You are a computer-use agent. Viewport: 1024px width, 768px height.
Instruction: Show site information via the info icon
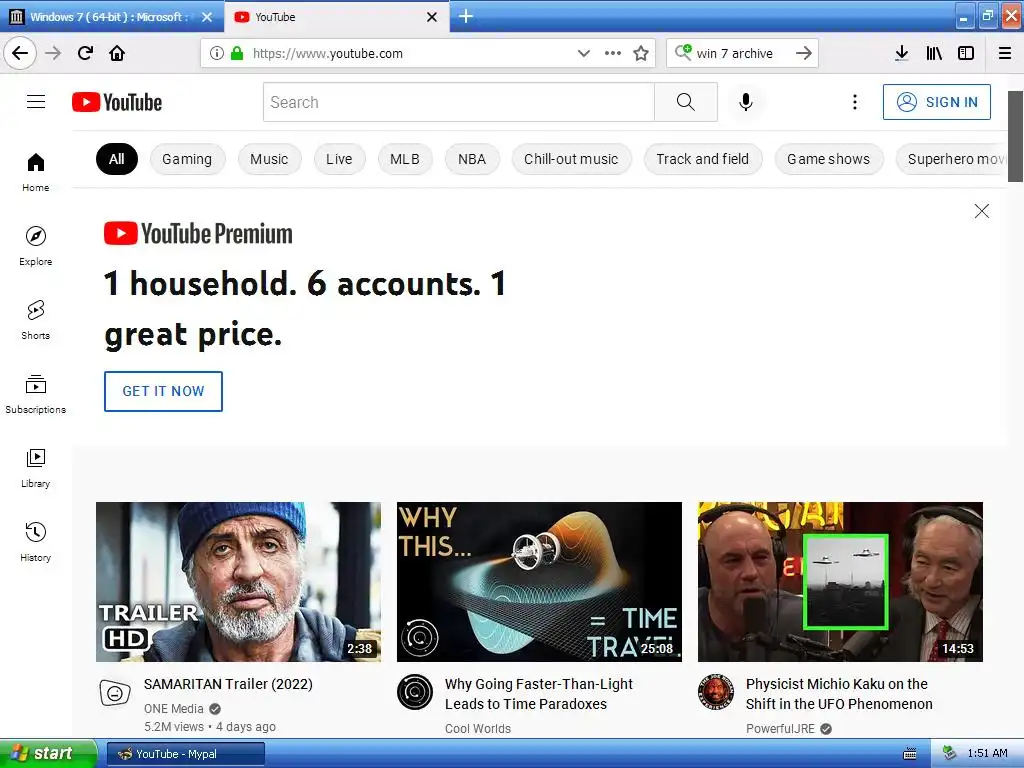pos(217,53)
